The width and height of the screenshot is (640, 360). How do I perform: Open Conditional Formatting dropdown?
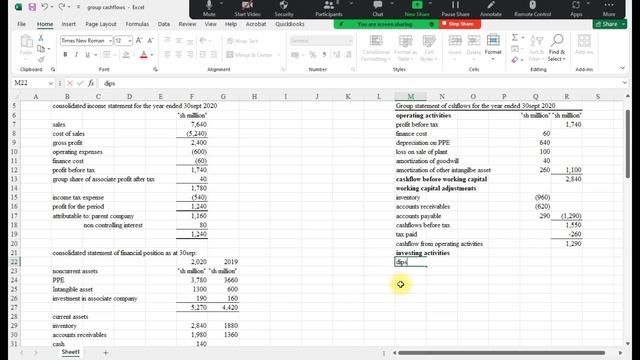(x=376, y=48)
